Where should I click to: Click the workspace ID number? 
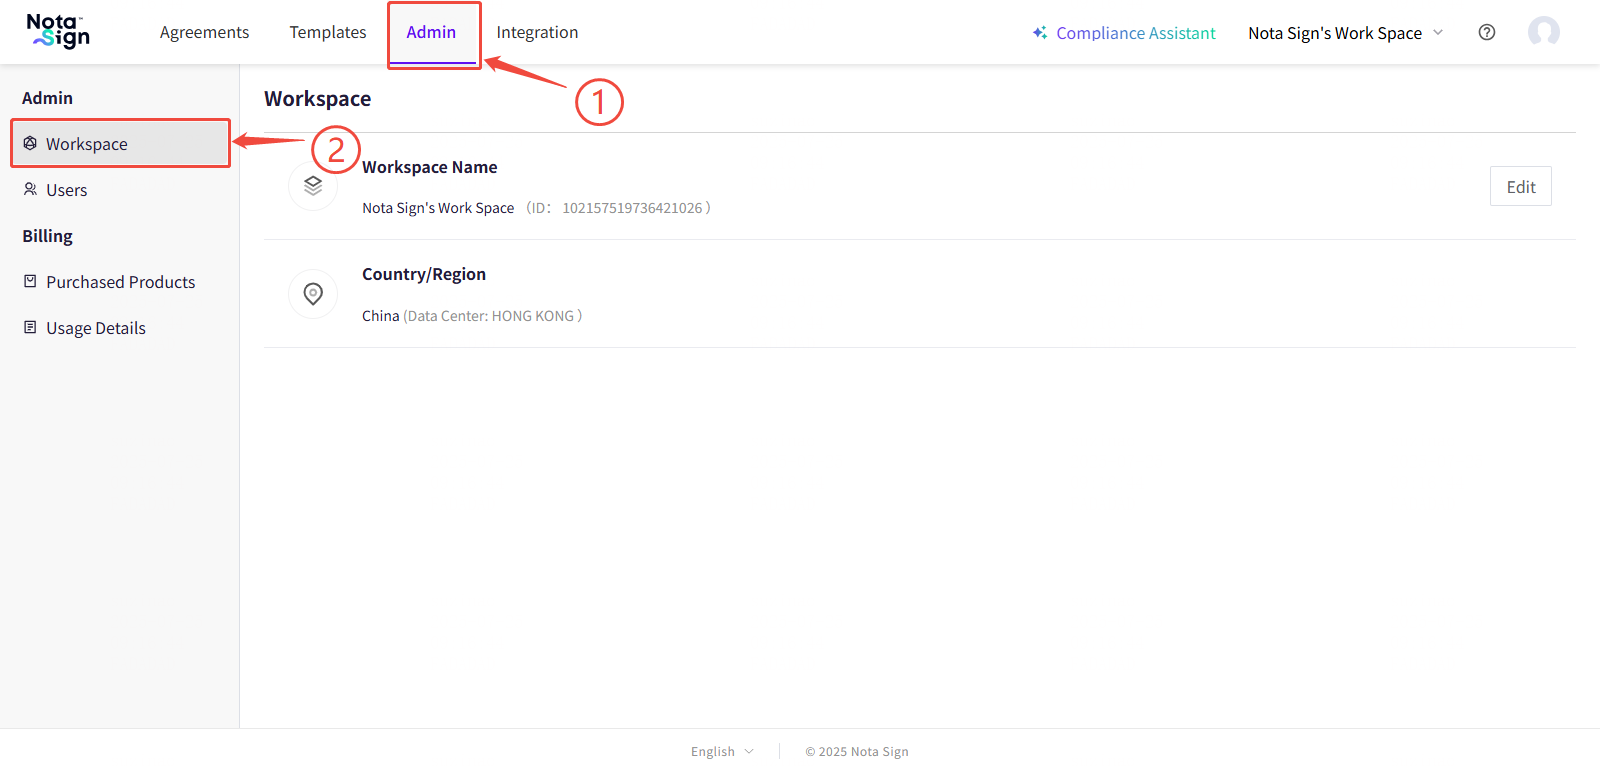click(x=632, y=208)
